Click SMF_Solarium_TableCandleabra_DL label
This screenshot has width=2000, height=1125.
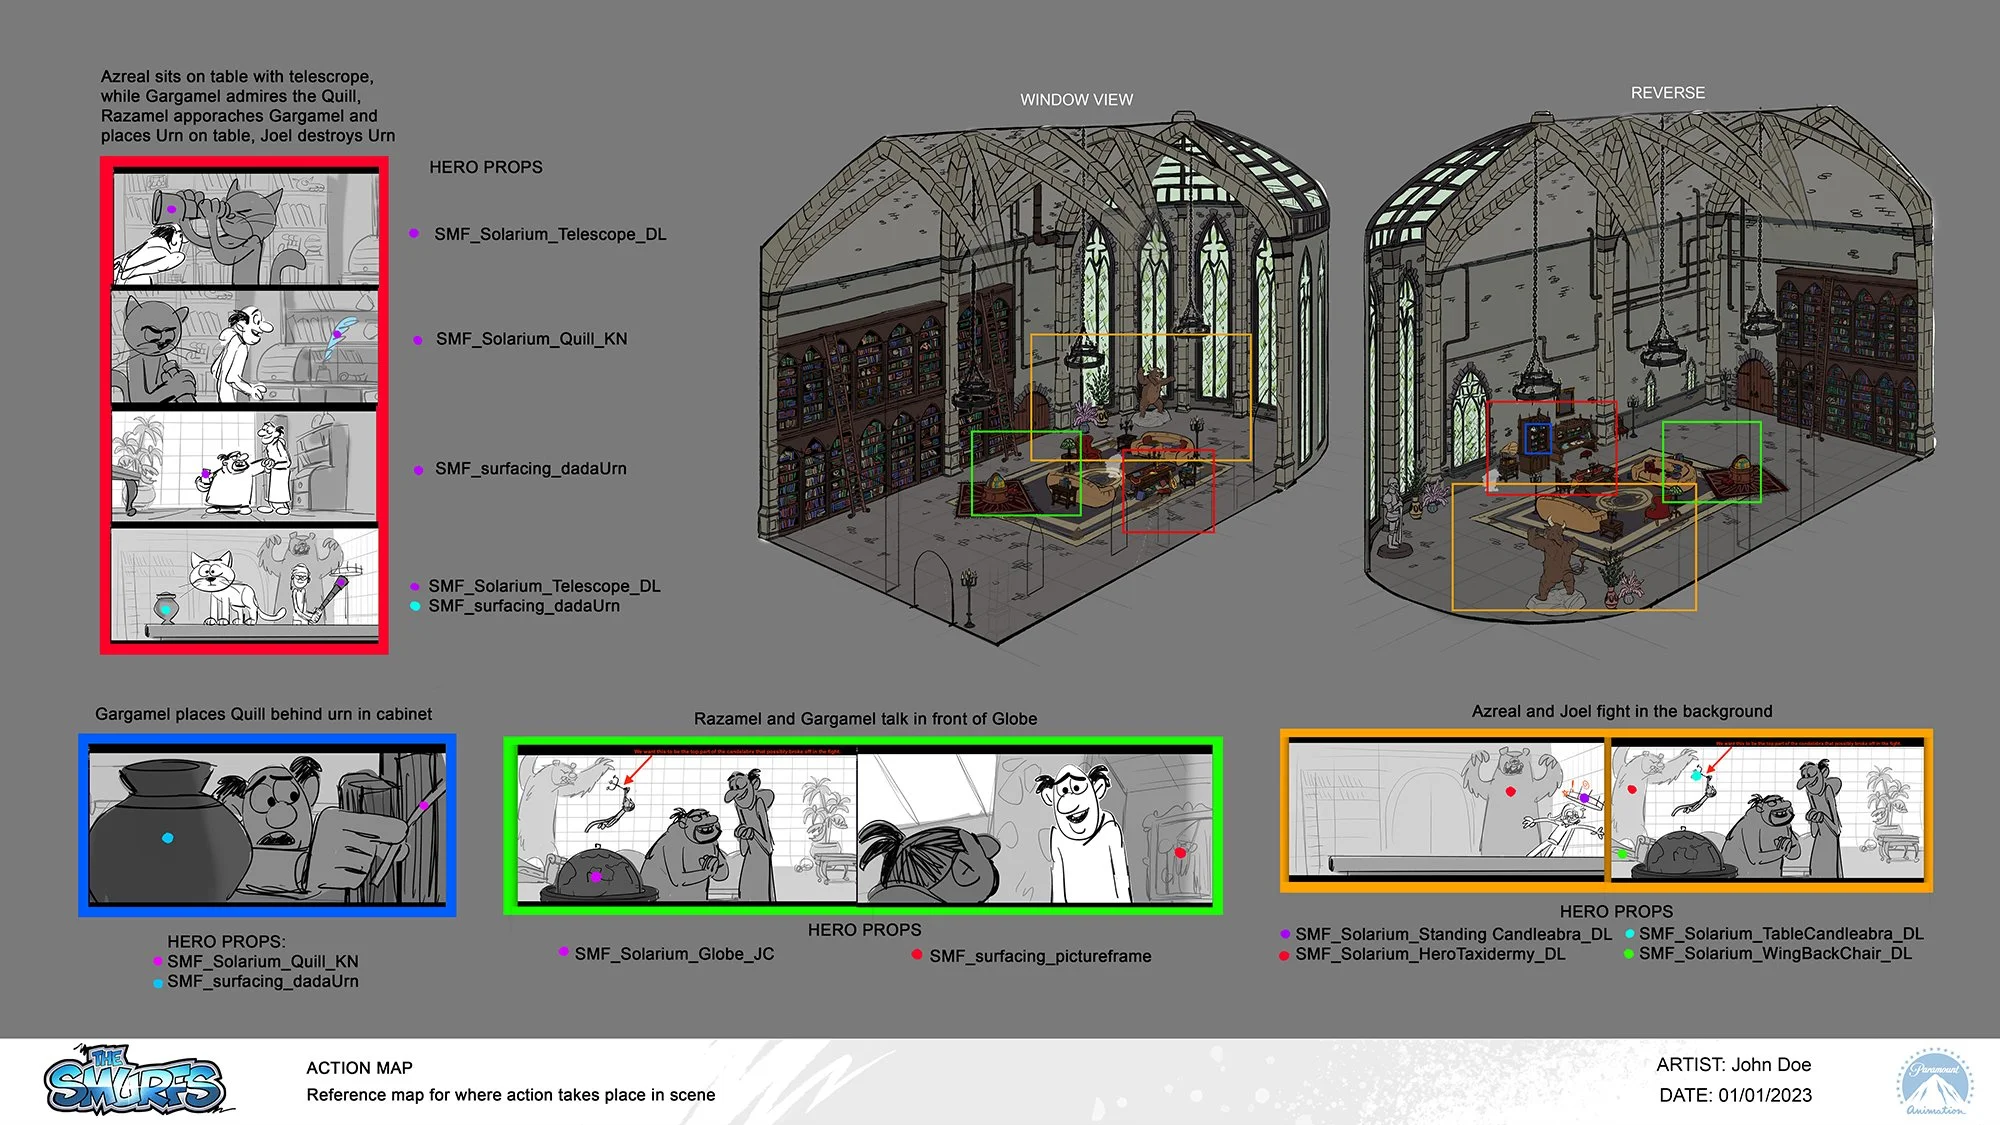click(x=1781, y=934)
